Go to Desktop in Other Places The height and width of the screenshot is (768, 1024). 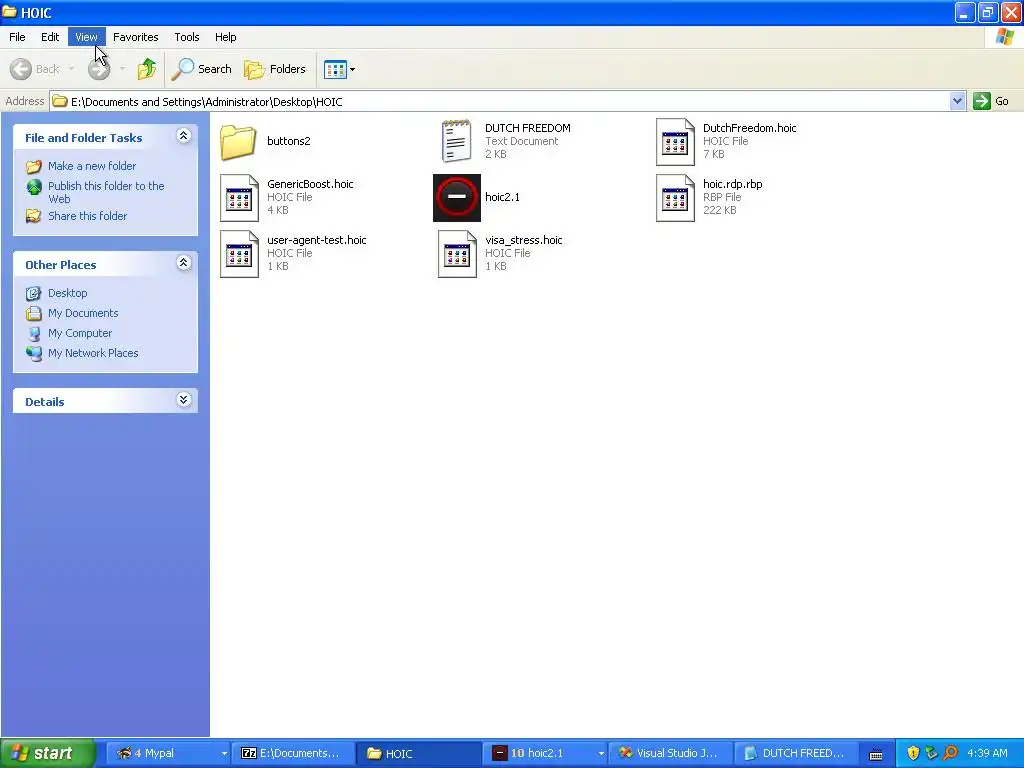click(67, 293)
